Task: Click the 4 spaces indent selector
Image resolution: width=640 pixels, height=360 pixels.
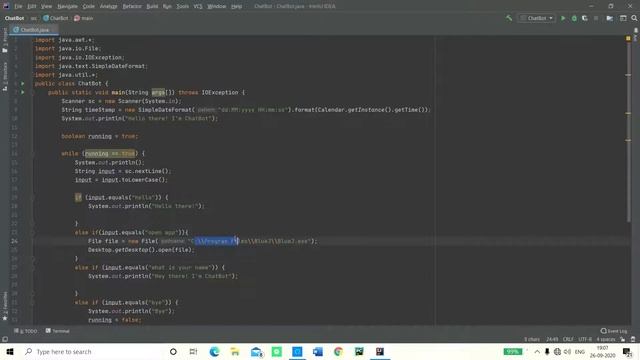Action: coord(606,339)
